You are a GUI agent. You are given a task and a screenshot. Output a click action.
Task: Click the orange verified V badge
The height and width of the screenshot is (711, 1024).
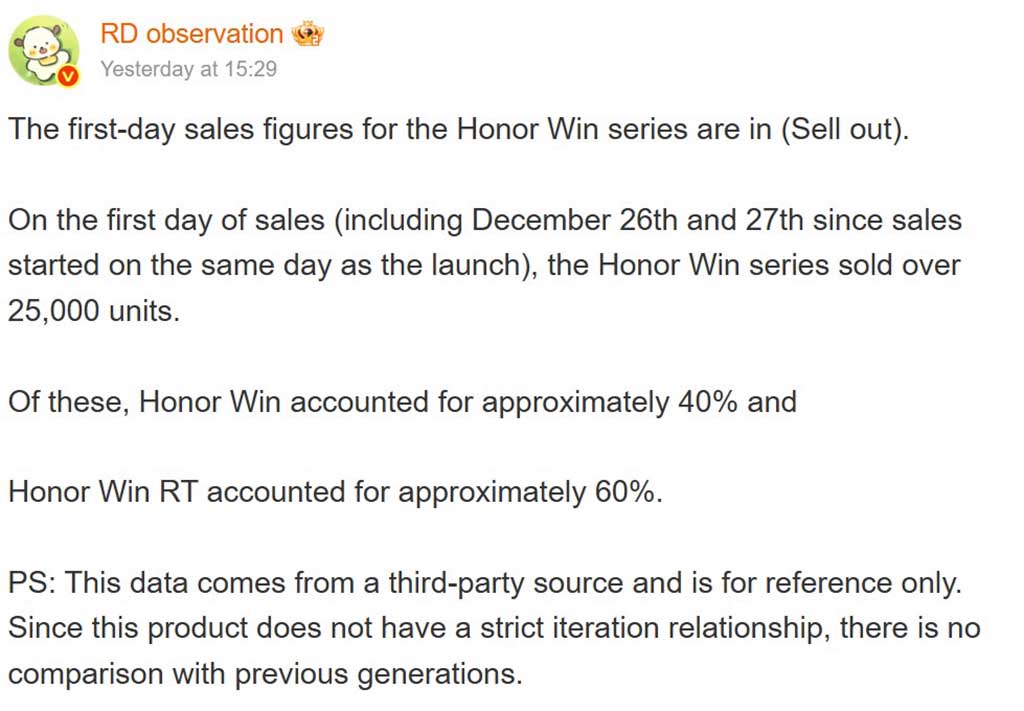click(68, 75)
